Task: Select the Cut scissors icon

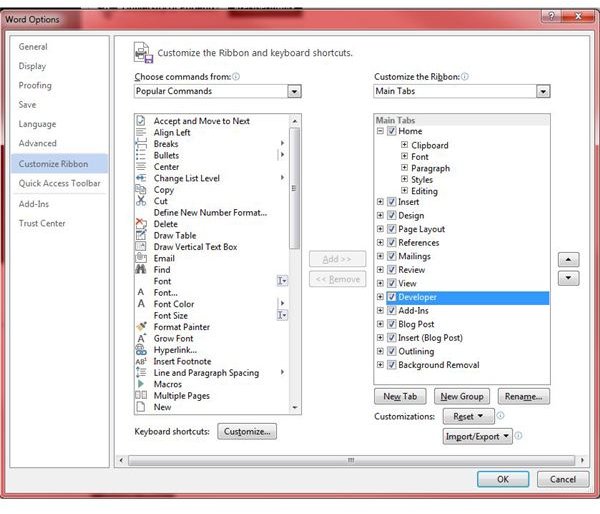Action: [141, 201]
